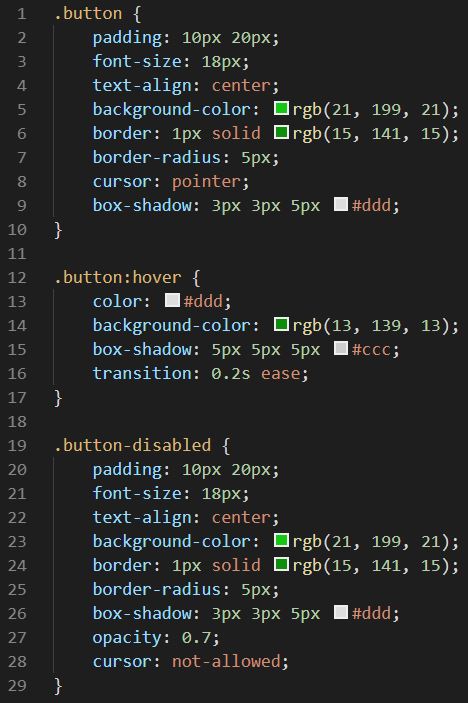This screenshot has height=703, width=468.
Task: Click 'rgb(13, 139, 13)' text on line 14
Action: pos(371,325)
